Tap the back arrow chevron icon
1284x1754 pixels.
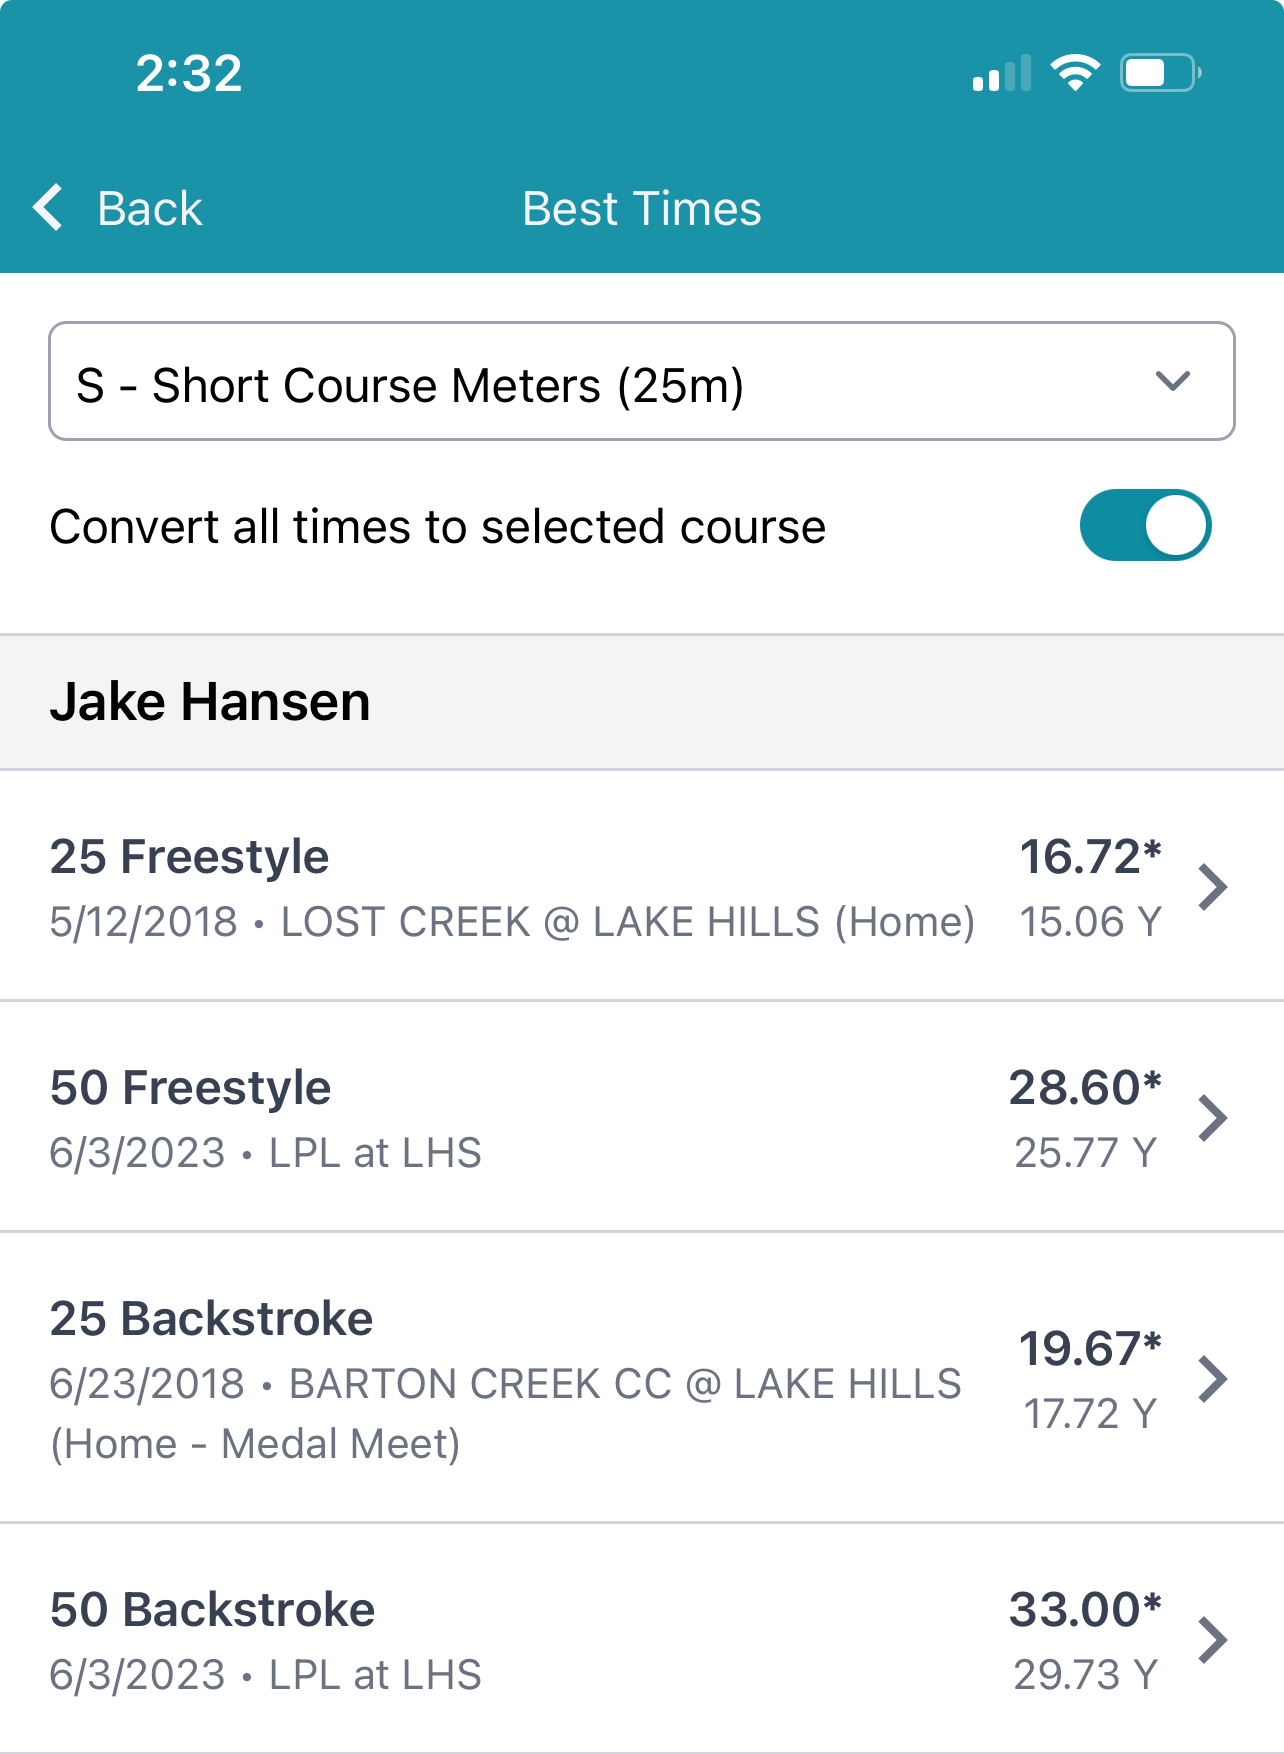click(x=48, y=208)
